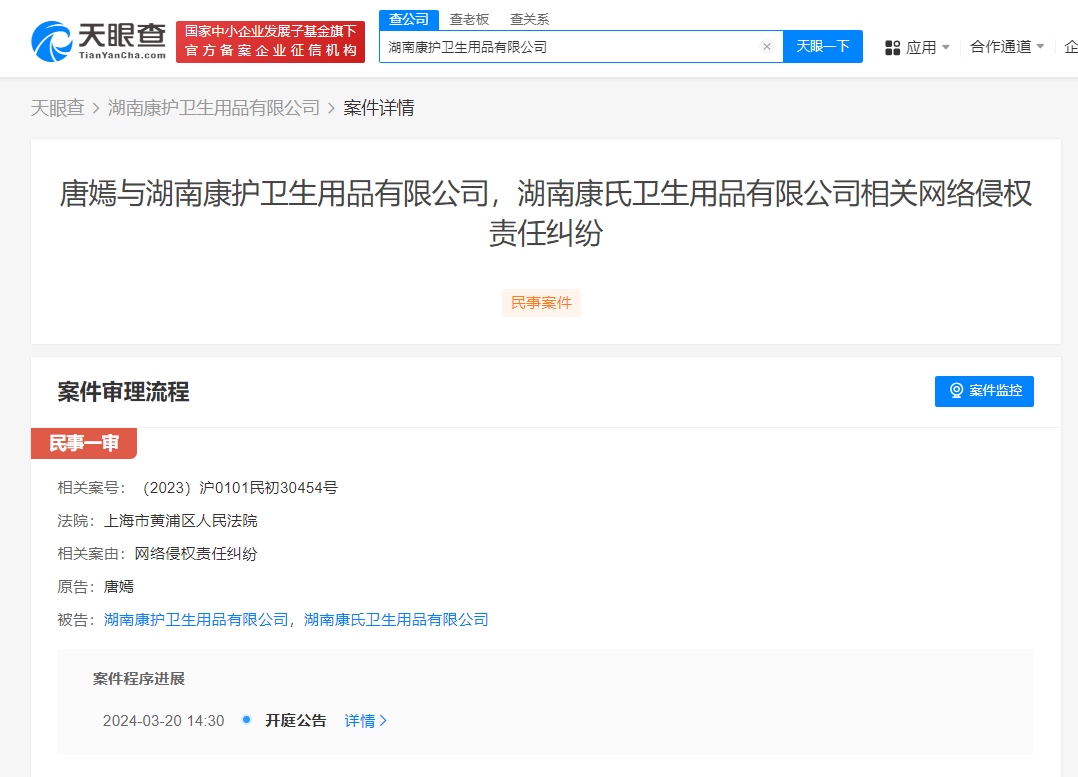Click plaintiff name 唐嫣

[x=119, y=587]
